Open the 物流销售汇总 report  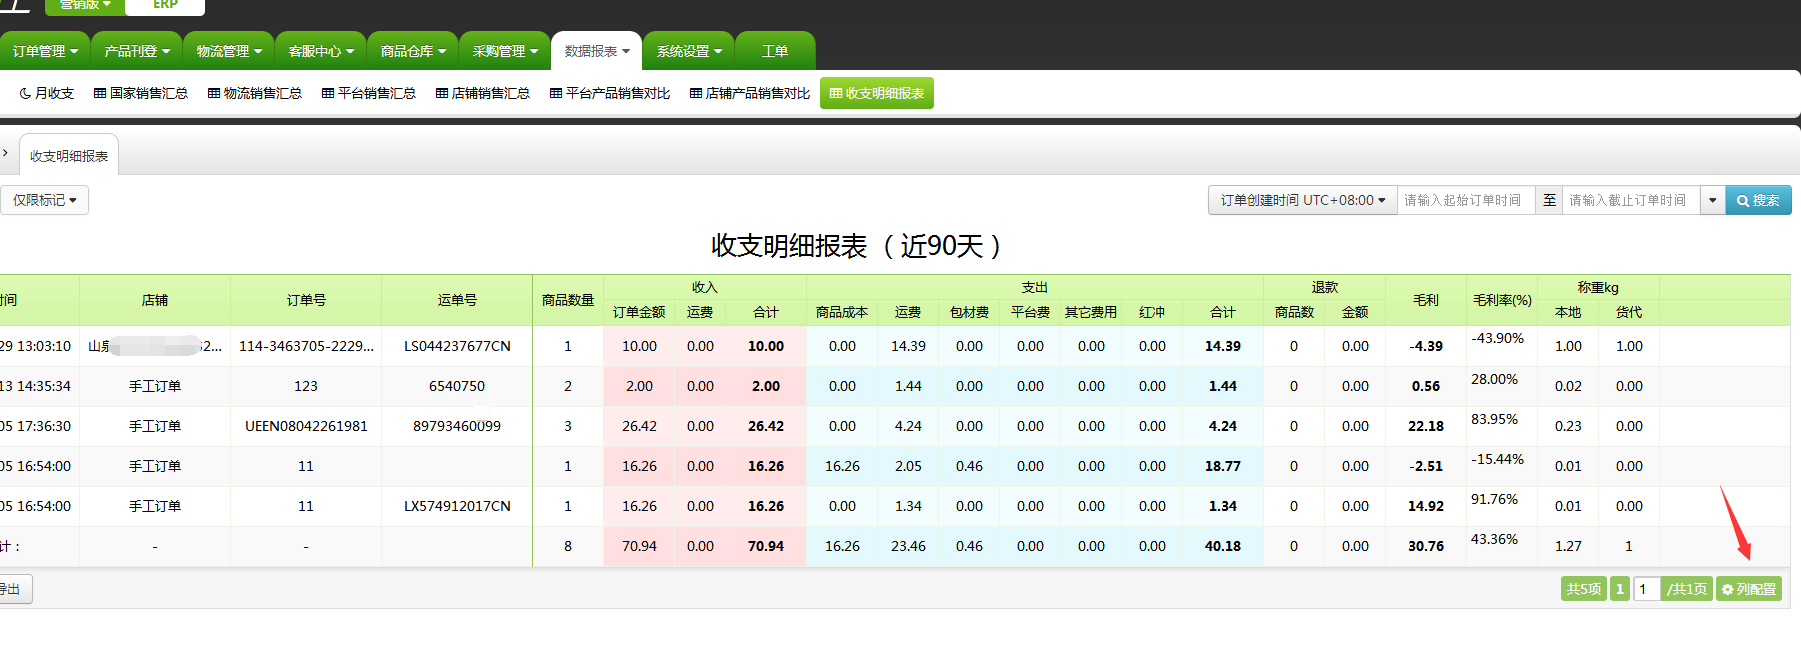click(255, 93)
